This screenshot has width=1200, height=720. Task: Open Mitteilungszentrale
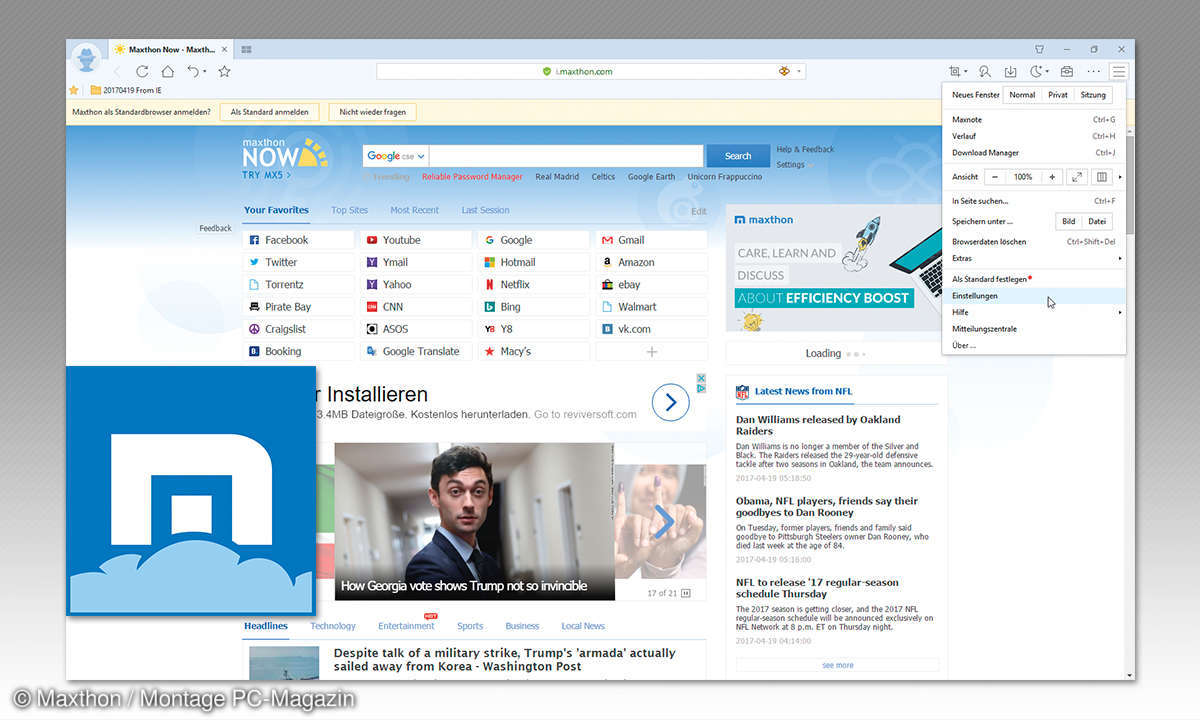(x=1034, y=328)
